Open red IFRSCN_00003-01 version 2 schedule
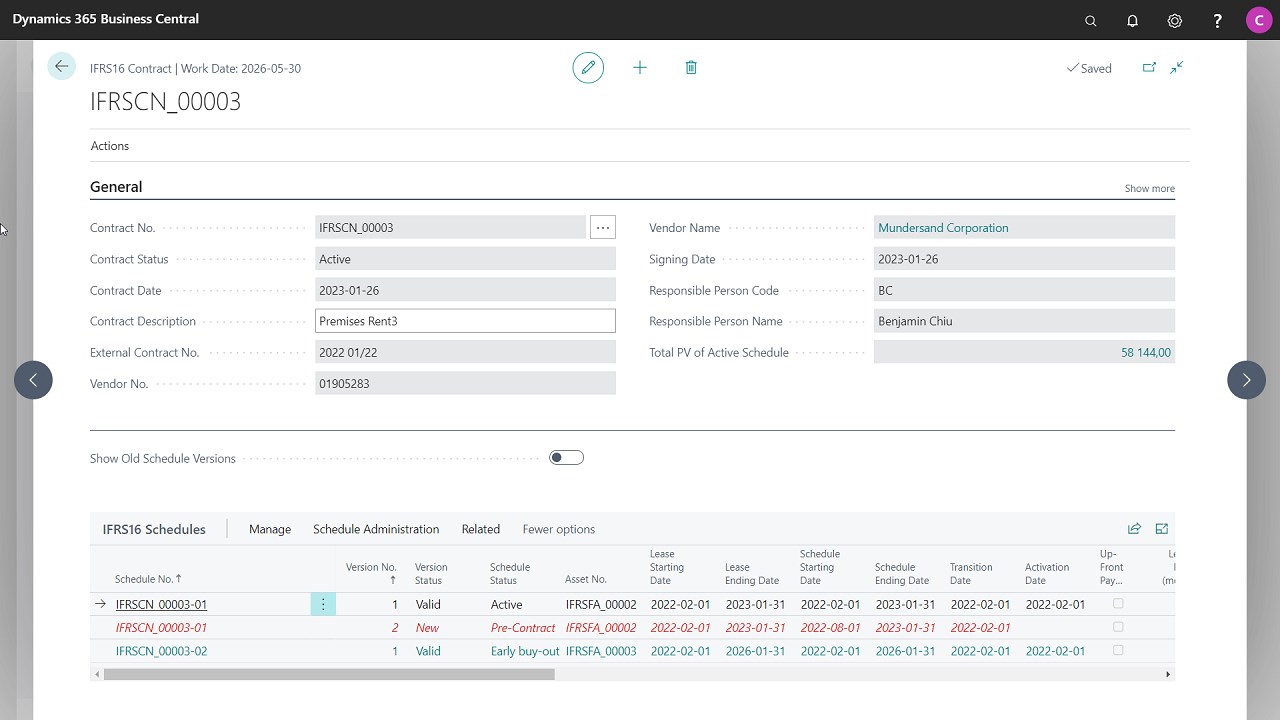This screenshot has height=720, width=1280. (x=161, y=628)
